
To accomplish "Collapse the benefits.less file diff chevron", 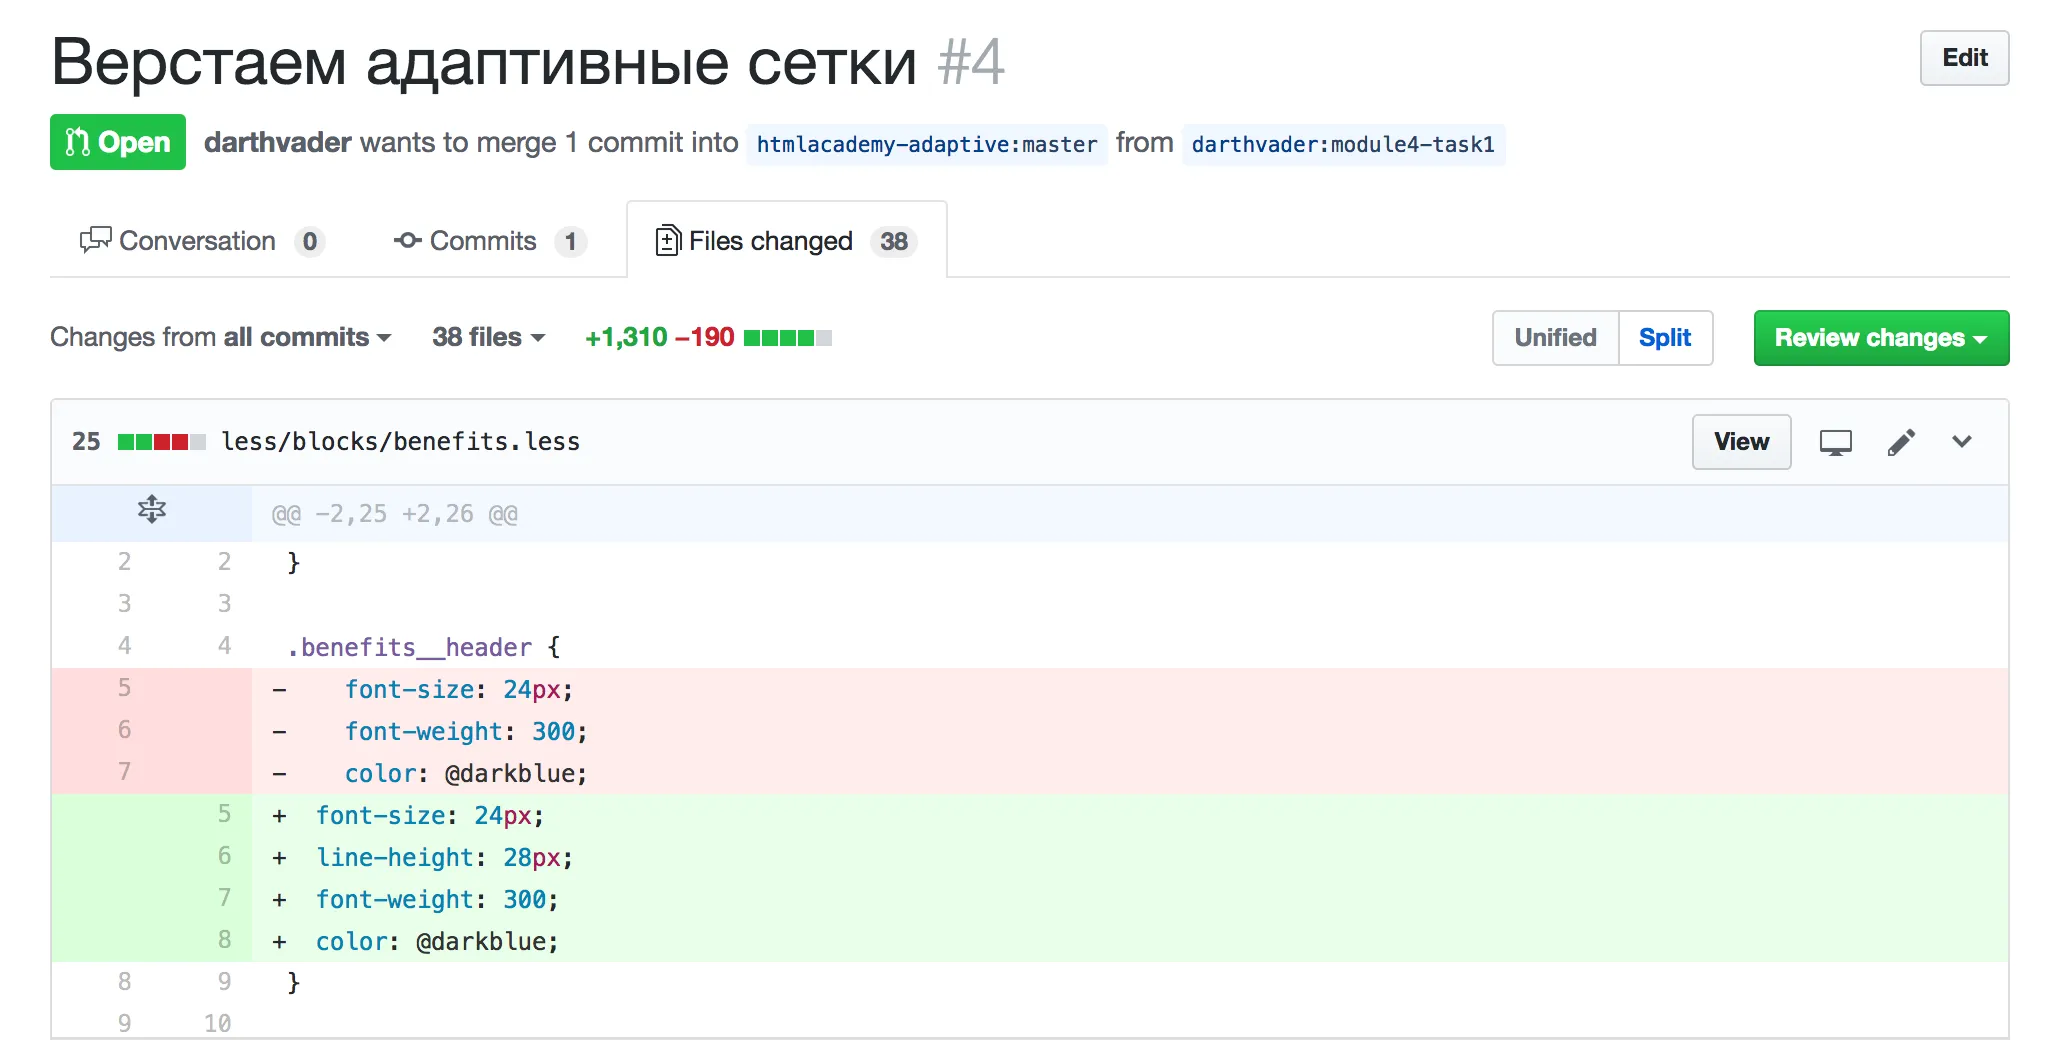I will [x=1962, y=441].
